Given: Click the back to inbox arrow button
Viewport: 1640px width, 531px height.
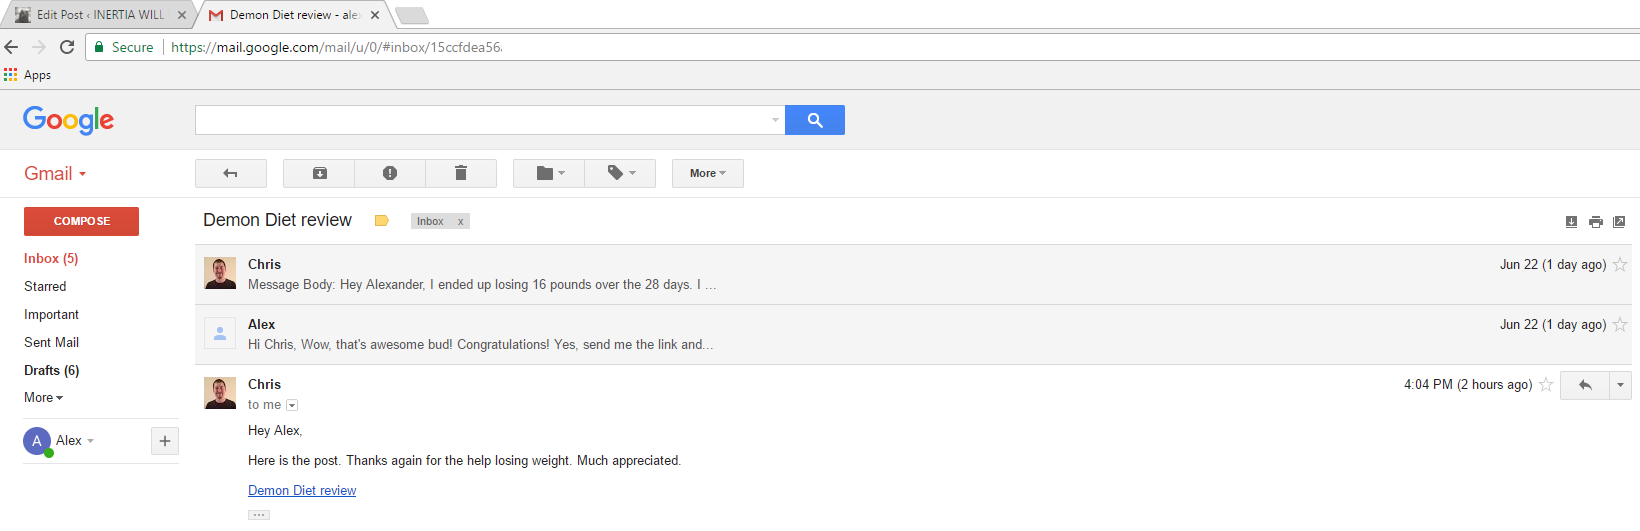Looking at the screenshot, I should click(x=231, y=173).
